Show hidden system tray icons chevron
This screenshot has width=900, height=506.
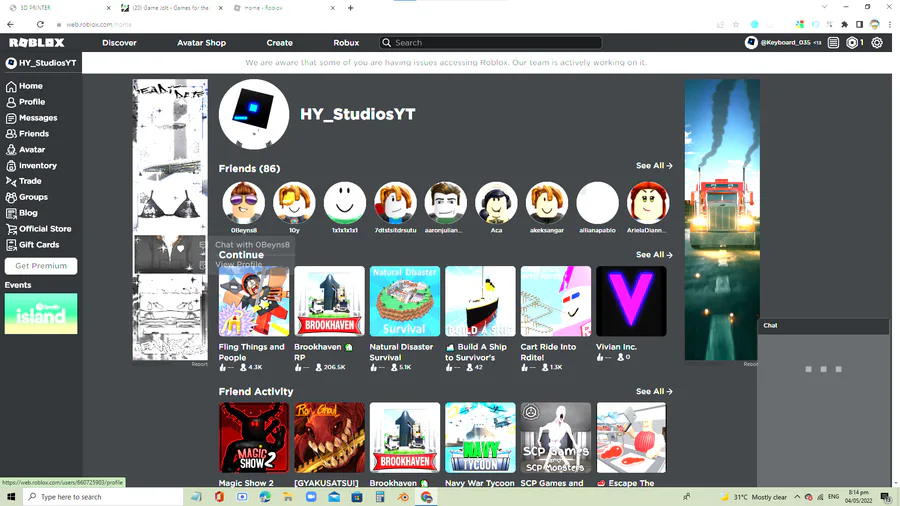797,497
